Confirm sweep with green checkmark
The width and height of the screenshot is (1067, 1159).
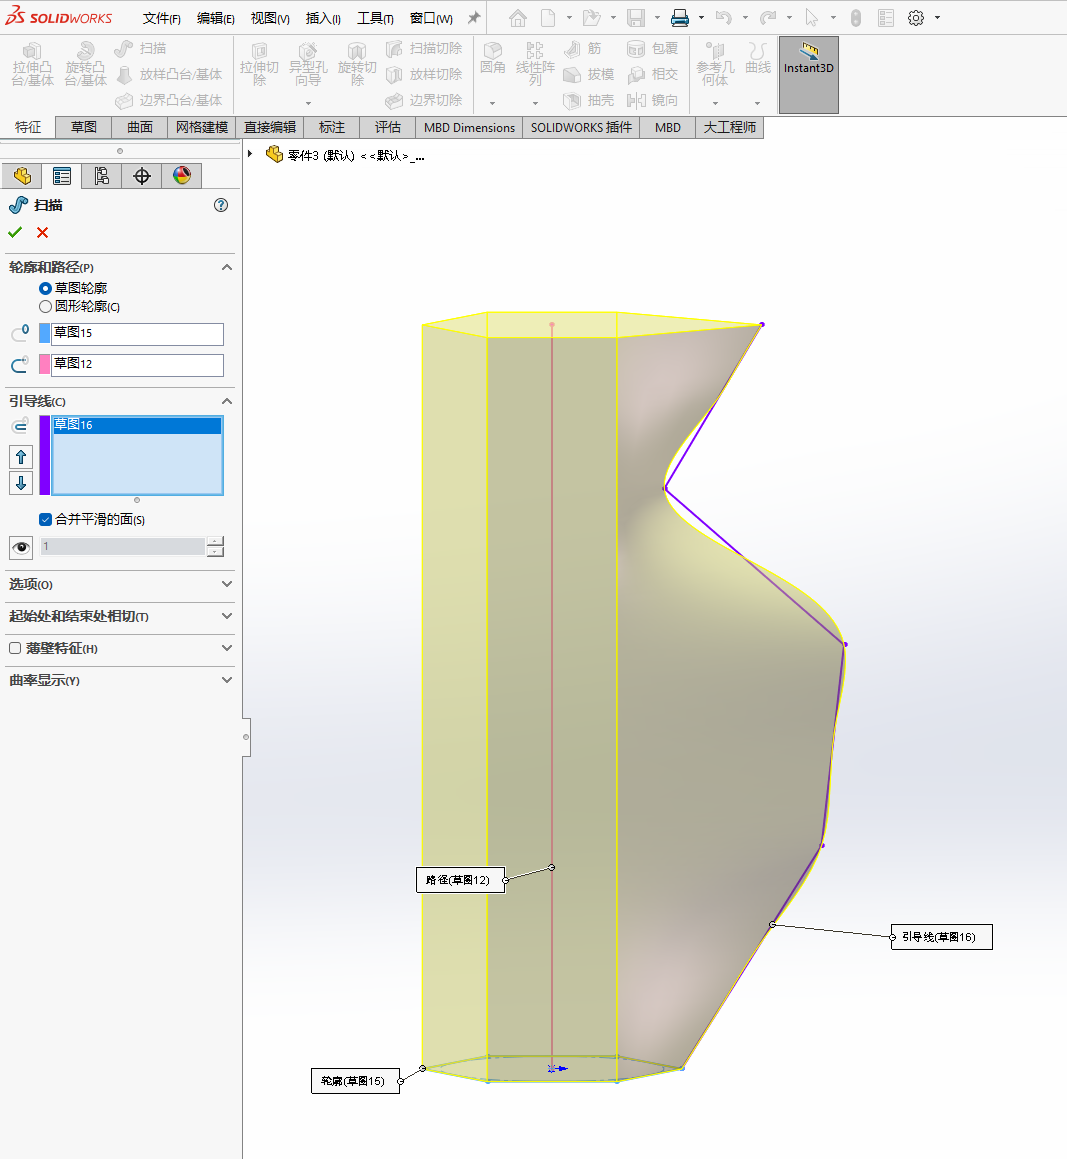click(15, 232)
